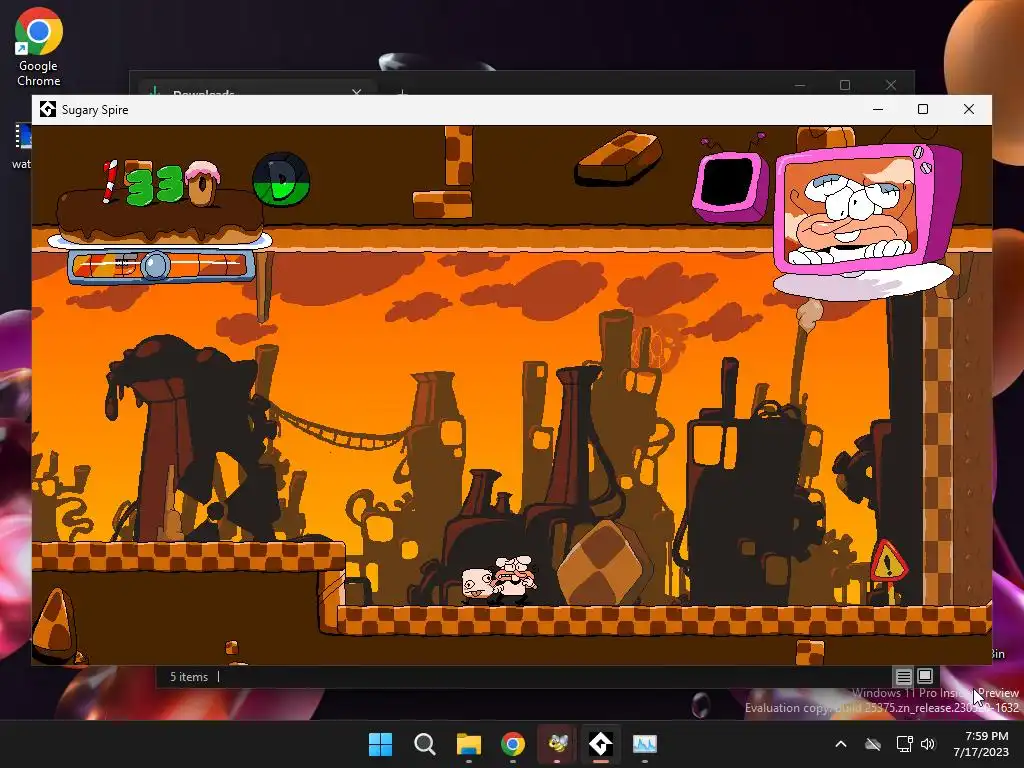Minimize the Sugary Spire window
Viewport: 1024px width, 768px height.
coord(878,109)
